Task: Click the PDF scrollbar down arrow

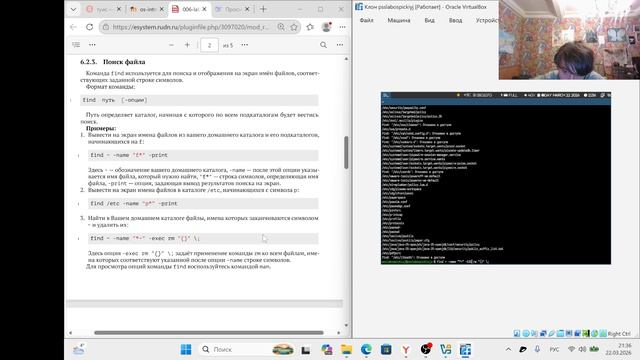Action: pos(346,325)
